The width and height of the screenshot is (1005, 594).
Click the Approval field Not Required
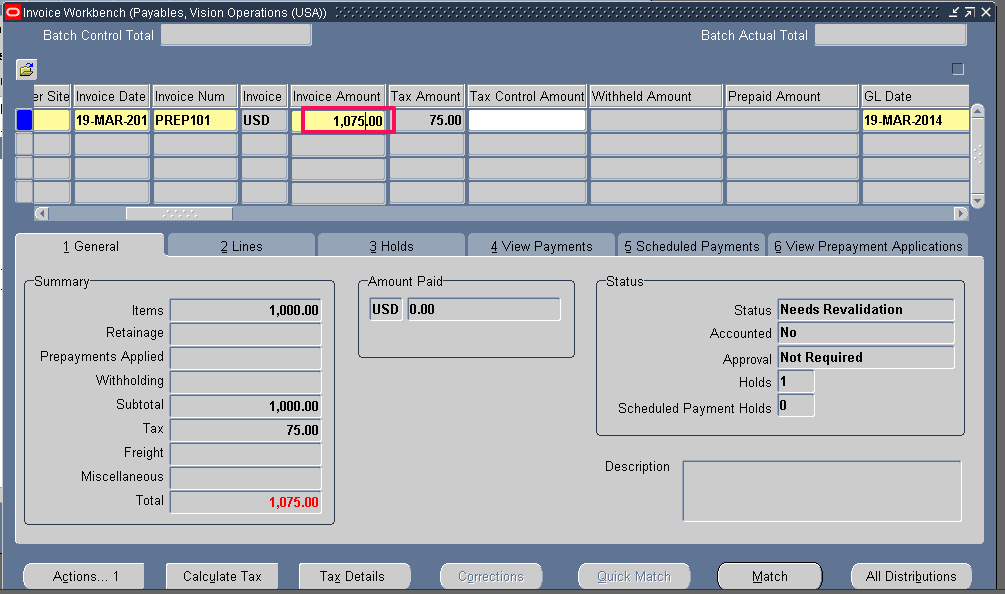866,358
